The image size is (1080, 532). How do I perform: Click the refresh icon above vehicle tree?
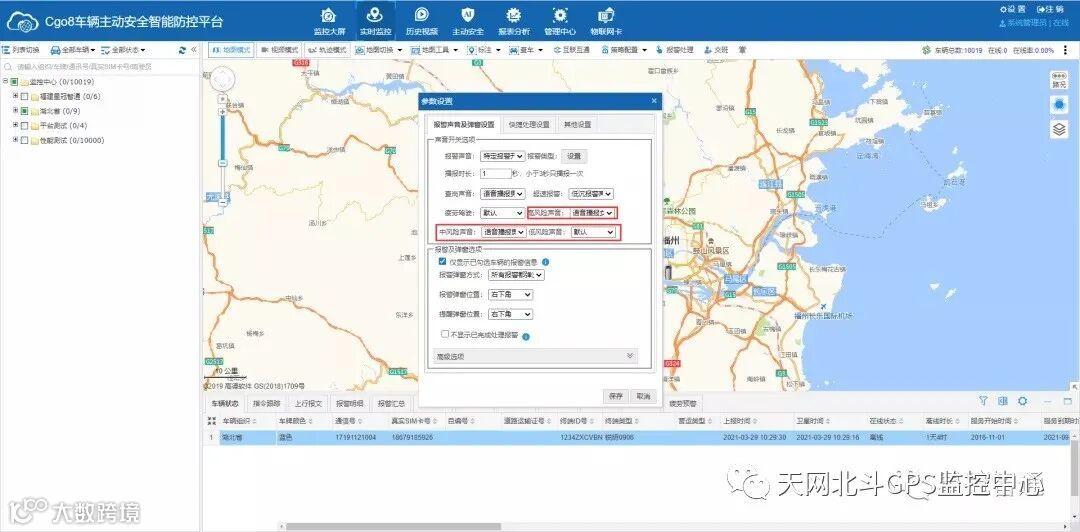click(x=182, y=50)
